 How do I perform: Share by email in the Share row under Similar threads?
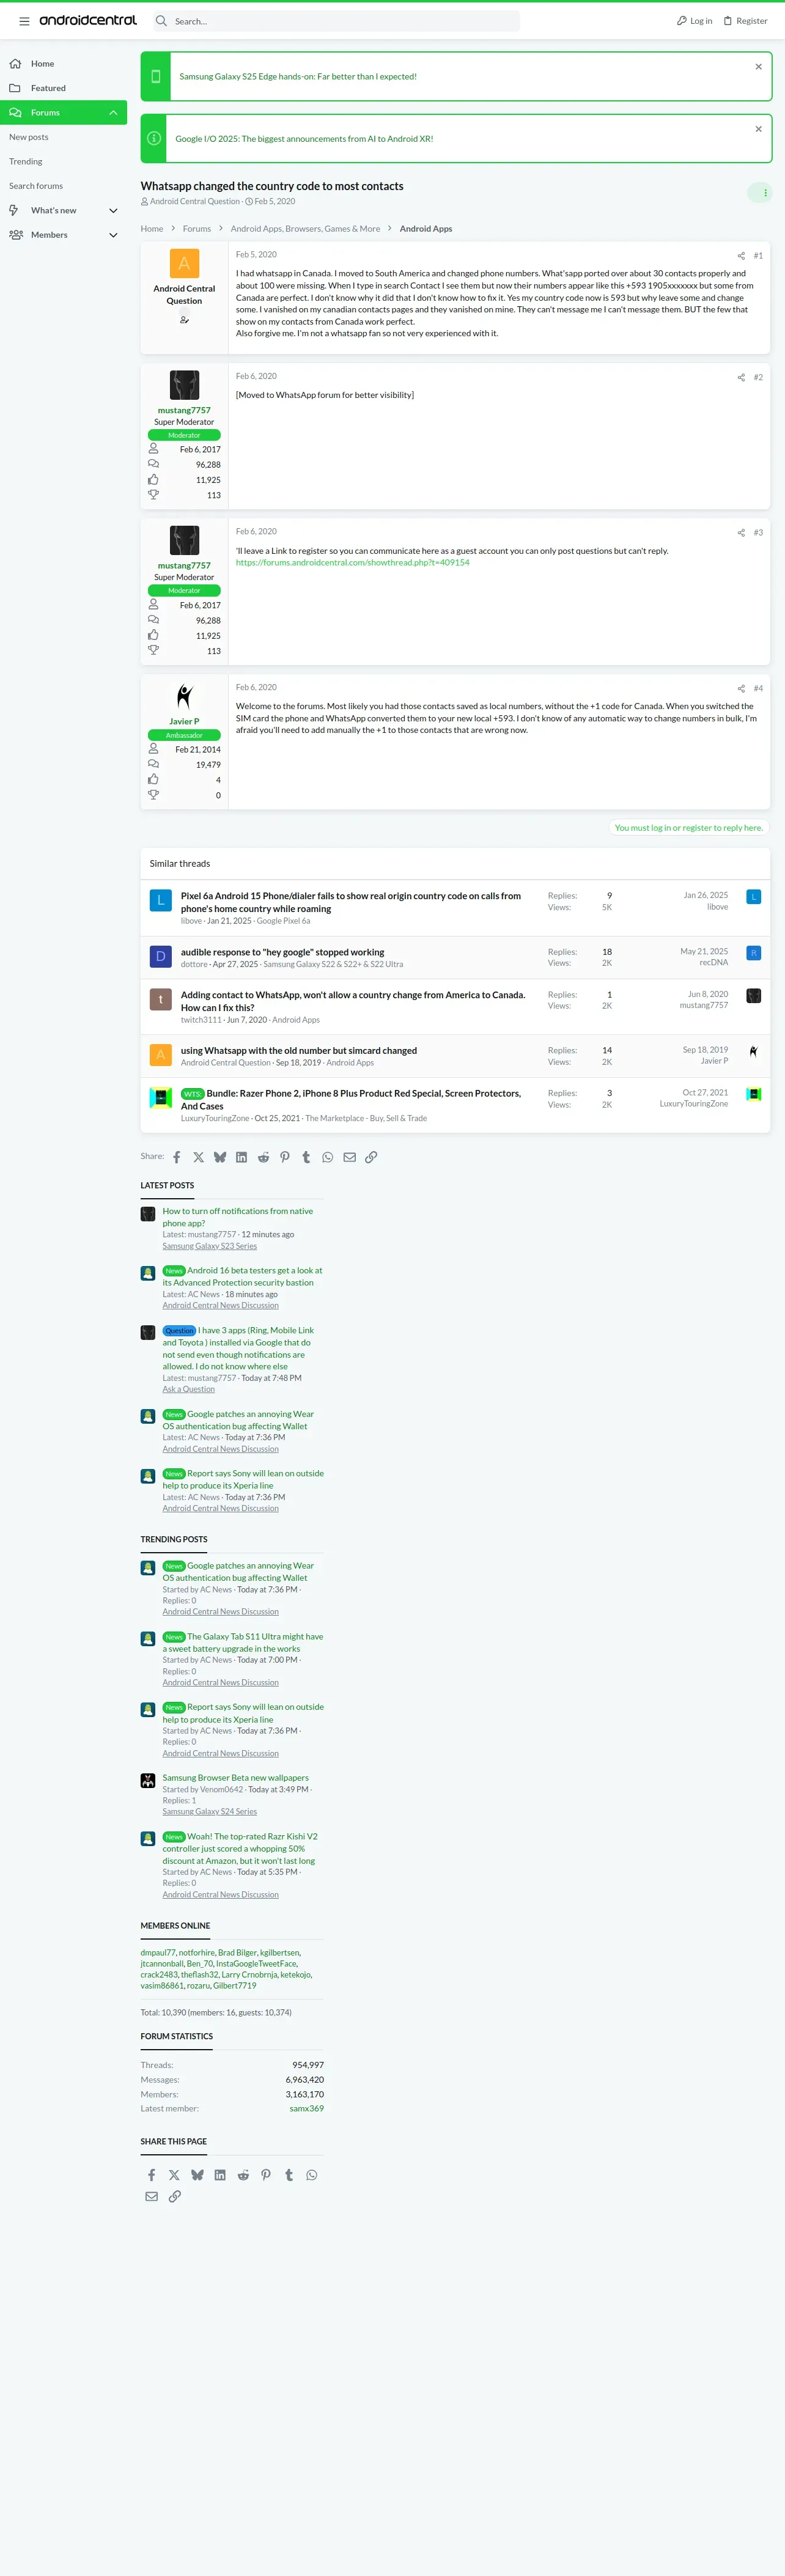(349, 1157)
